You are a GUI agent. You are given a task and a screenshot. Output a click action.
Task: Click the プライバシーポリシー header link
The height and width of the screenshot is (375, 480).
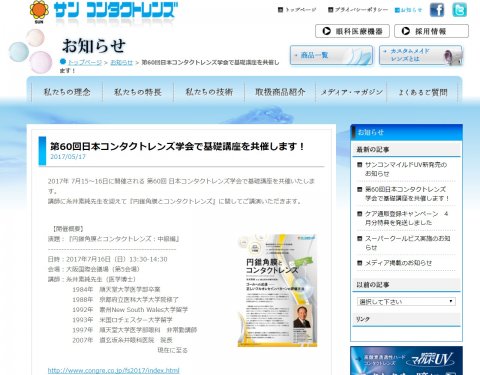(358, 10)
